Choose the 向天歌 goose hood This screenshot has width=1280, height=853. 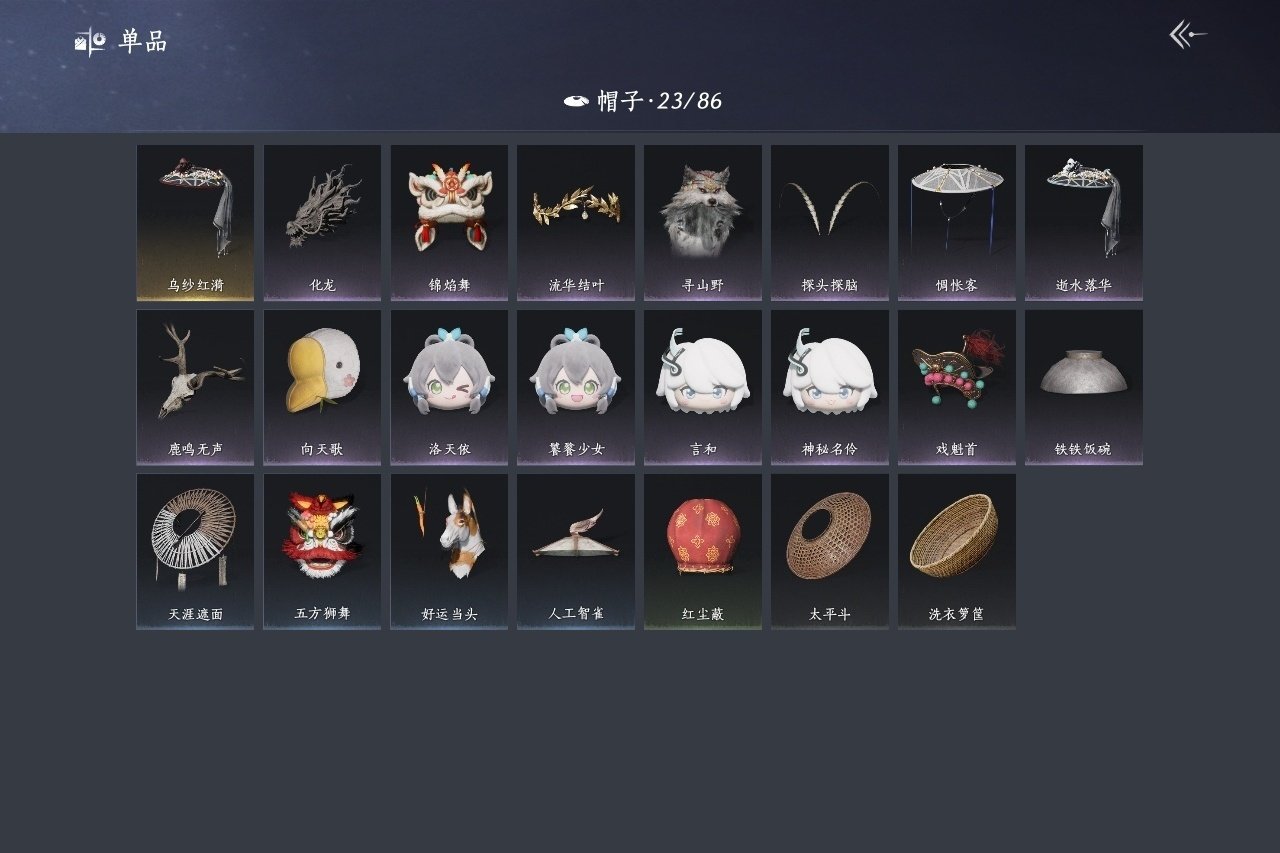322,387
